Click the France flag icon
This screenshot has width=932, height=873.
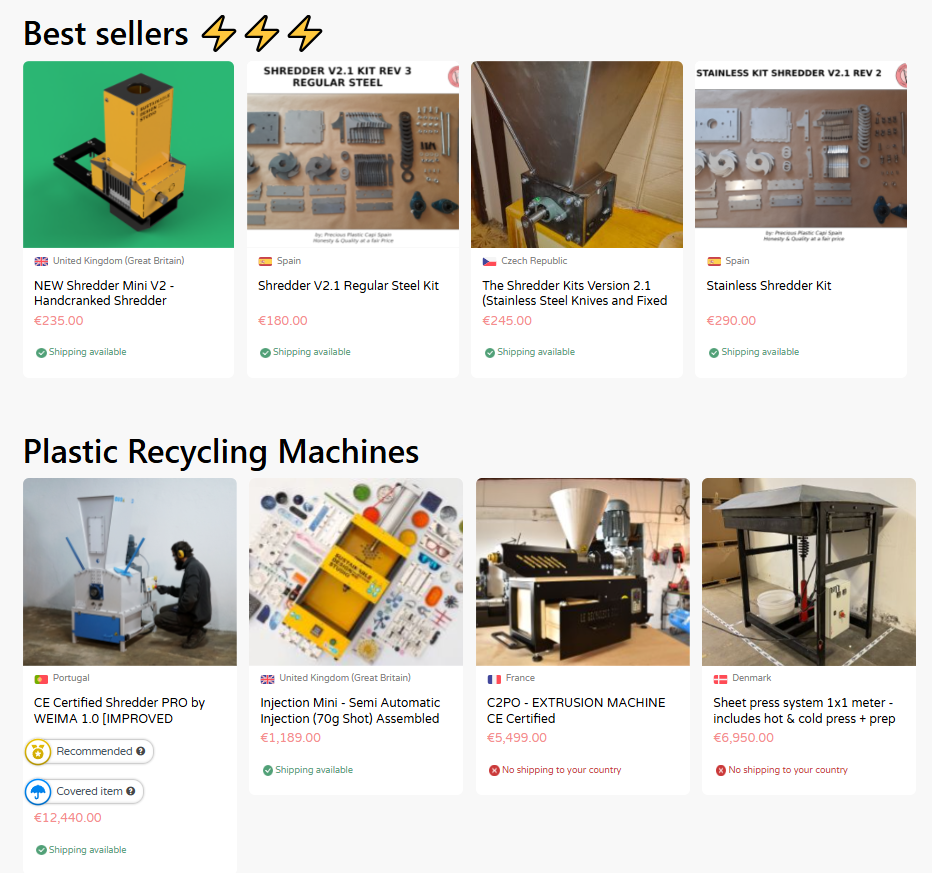[494, 679]
